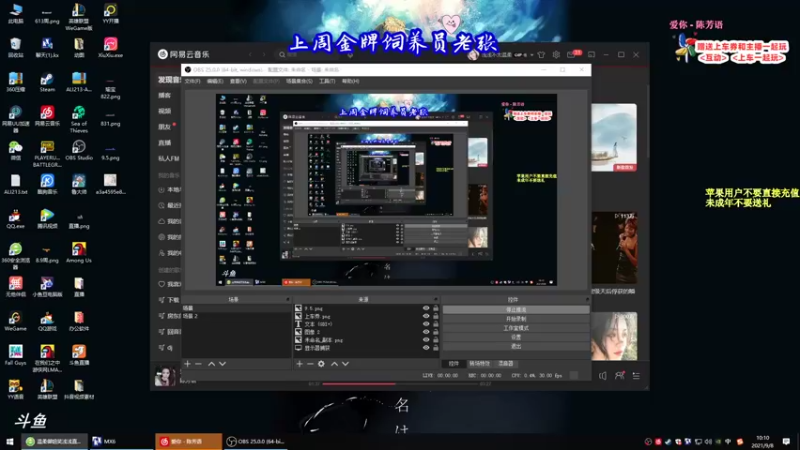Image resolution: width=800 pixels, height=450 pixels.
Task: Open the NetEase Cloud Music messages icon
Action: point(572,54)
